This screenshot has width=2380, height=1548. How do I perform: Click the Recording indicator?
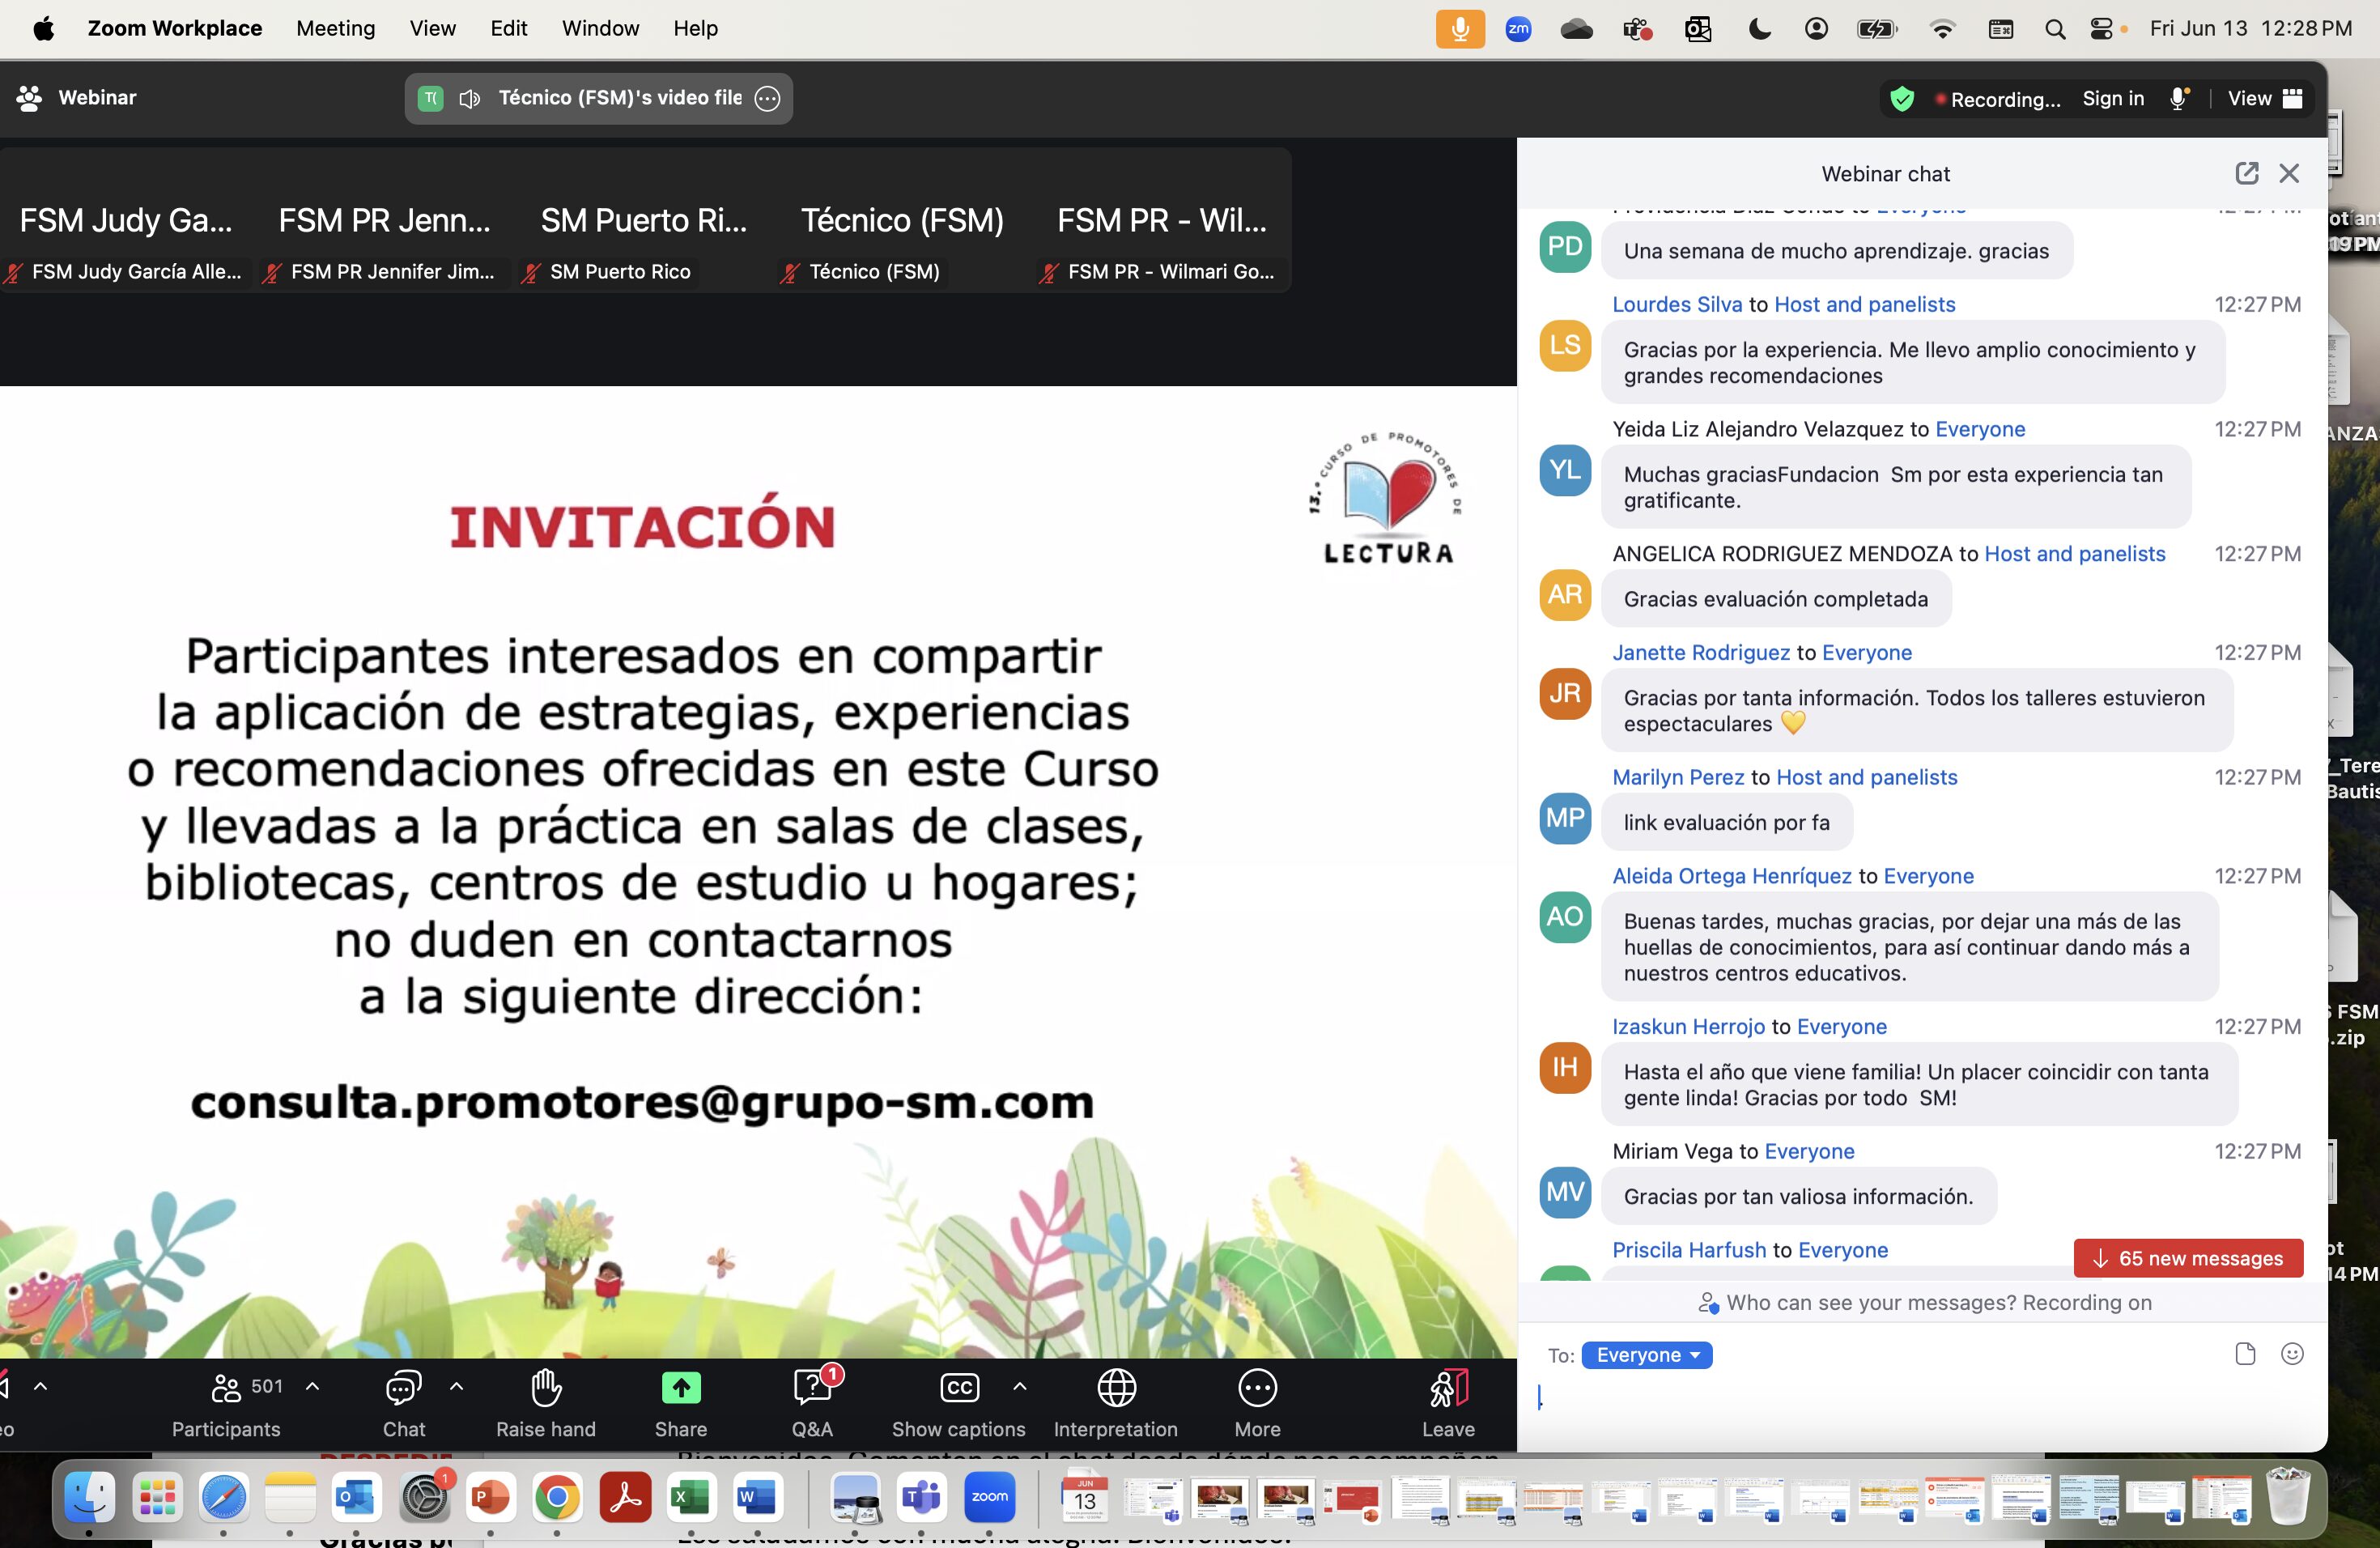tap(1998, 99)
